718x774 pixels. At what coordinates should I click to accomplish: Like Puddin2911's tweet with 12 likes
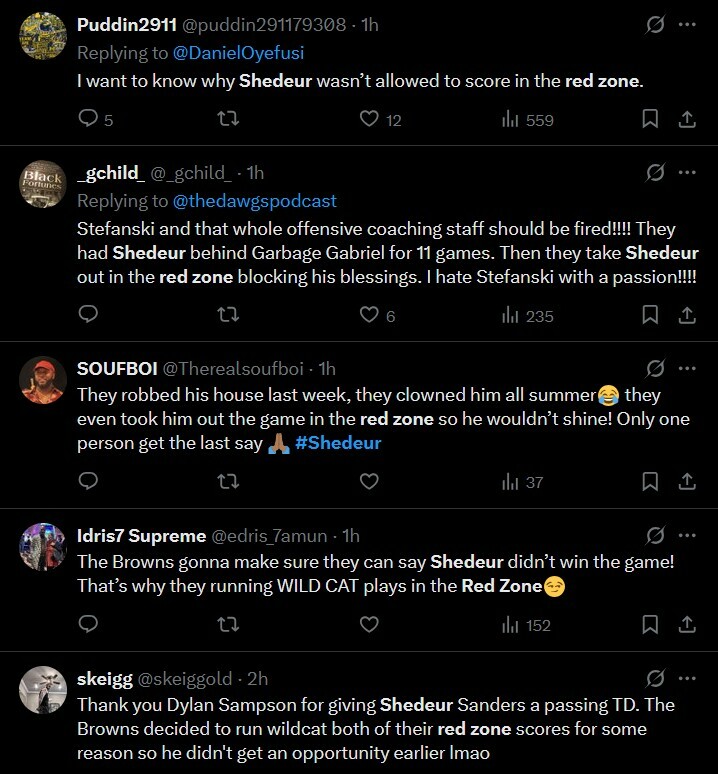369,120
